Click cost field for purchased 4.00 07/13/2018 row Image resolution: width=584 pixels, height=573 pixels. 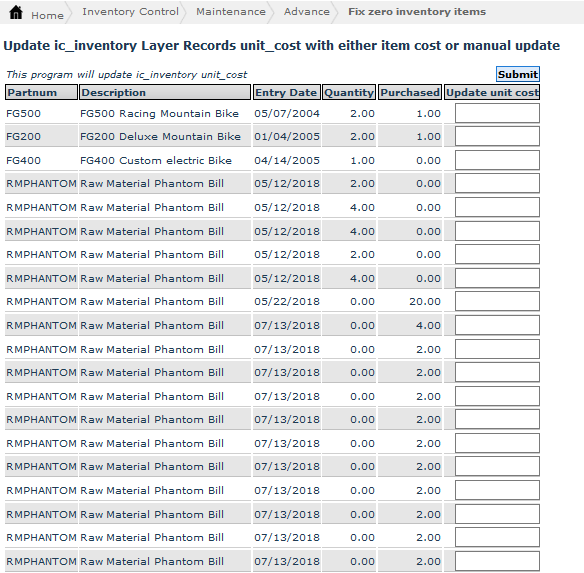[x=497, y=325]
